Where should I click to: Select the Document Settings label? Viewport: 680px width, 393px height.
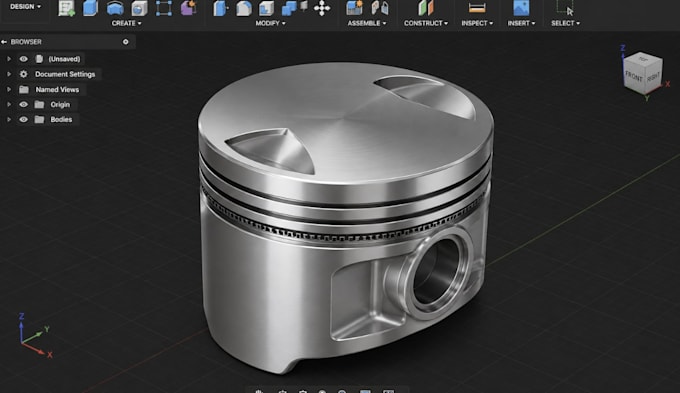click(x=65, y=74)
